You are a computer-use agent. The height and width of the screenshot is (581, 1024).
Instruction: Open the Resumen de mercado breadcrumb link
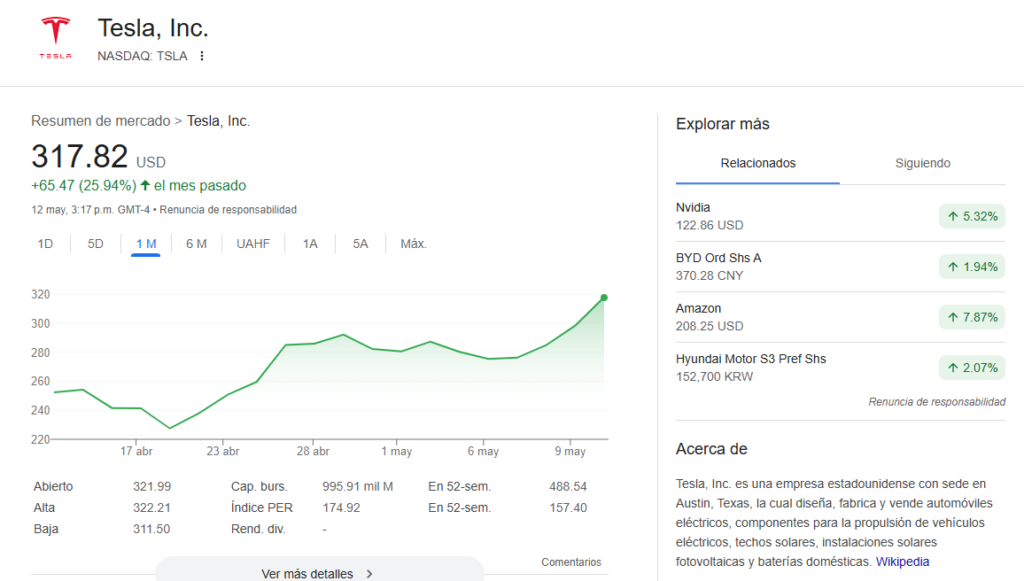101,121
